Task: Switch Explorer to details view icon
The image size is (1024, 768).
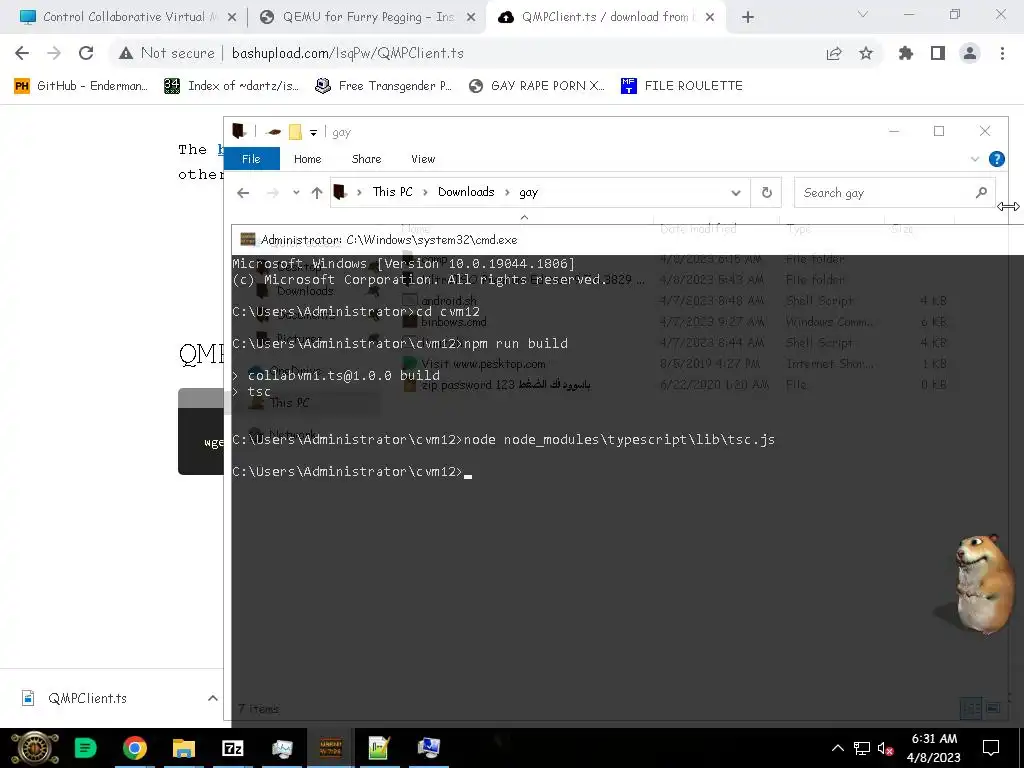Action: click(973, 708)
